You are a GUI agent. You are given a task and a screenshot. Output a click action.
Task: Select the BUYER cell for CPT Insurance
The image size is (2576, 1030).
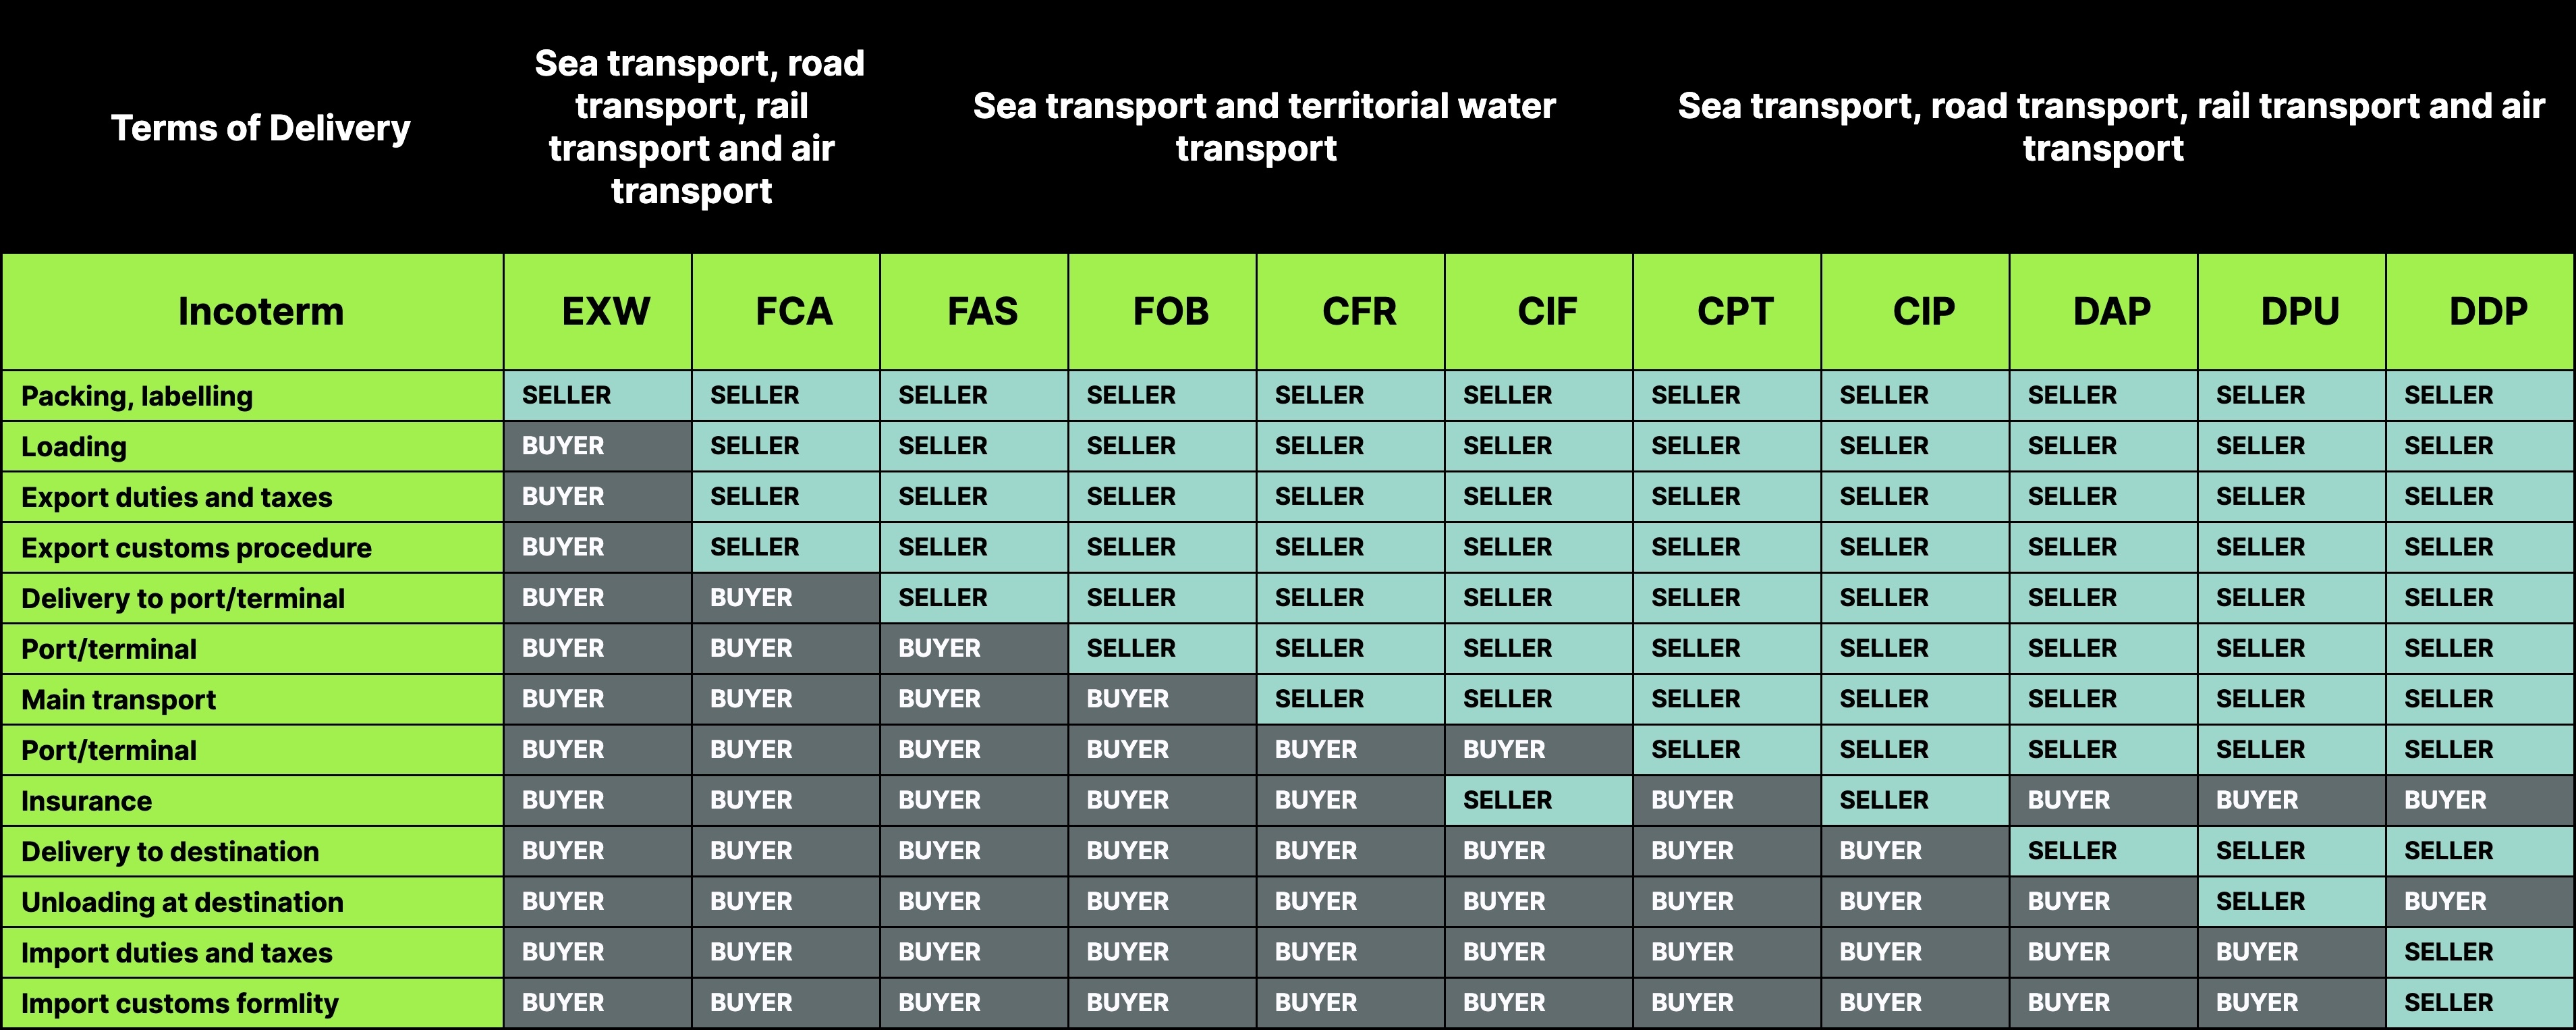pos(1692,800)
